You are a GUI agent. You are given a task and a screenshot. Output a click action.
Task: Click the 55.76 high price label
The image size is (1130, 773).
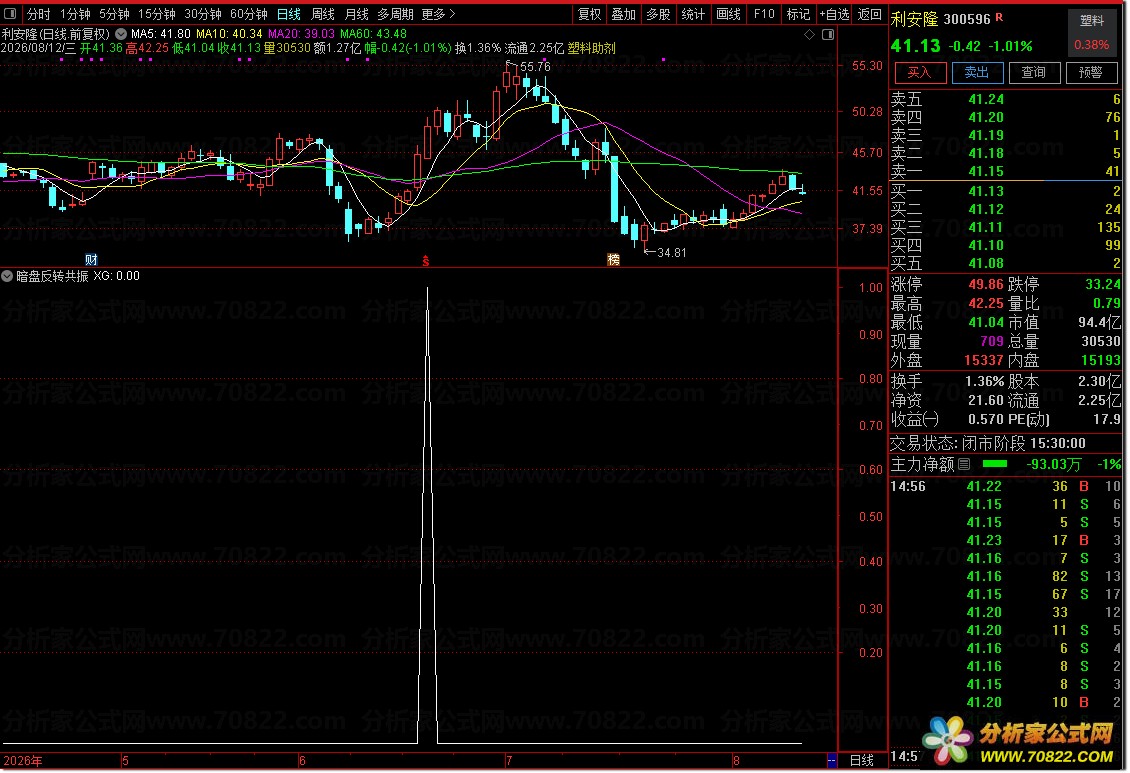535,67
